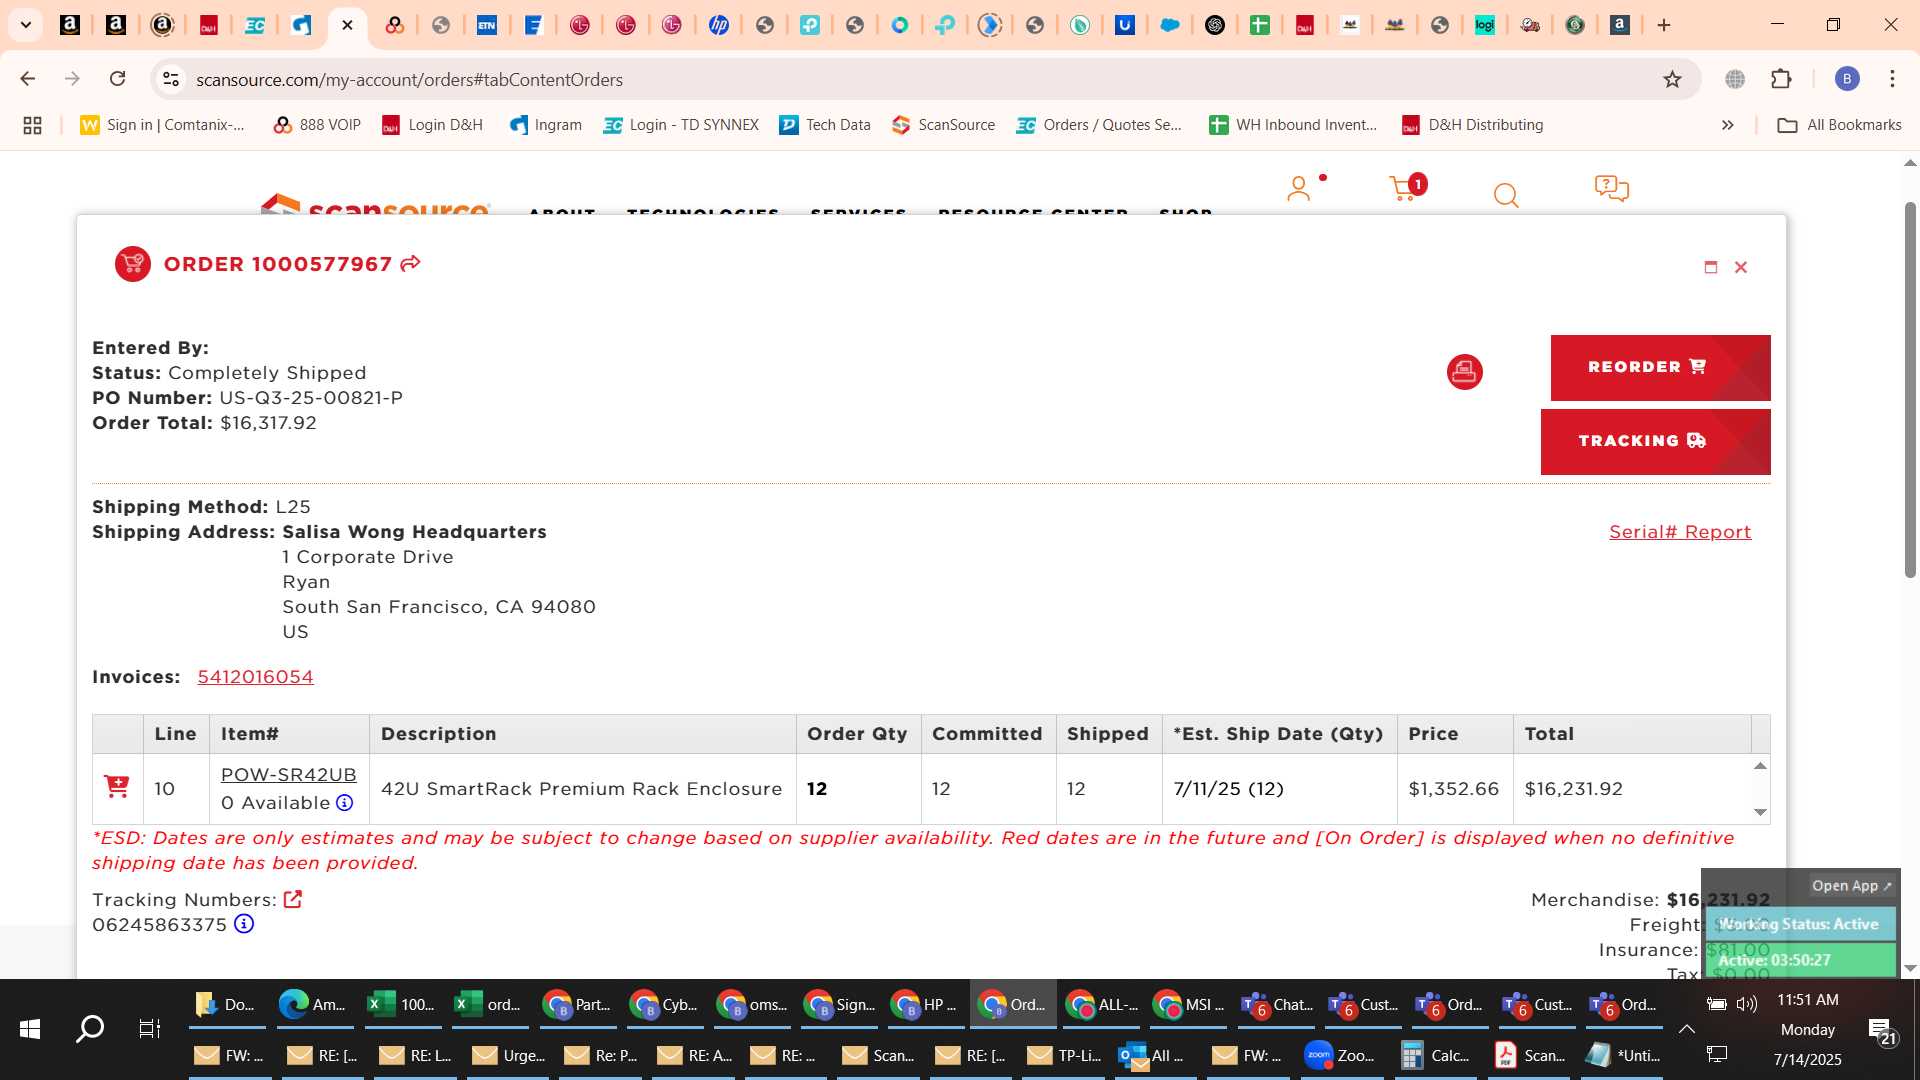Go back to previous page in browser
This screenshot has width=1920, height=1080.
(28, 79)
